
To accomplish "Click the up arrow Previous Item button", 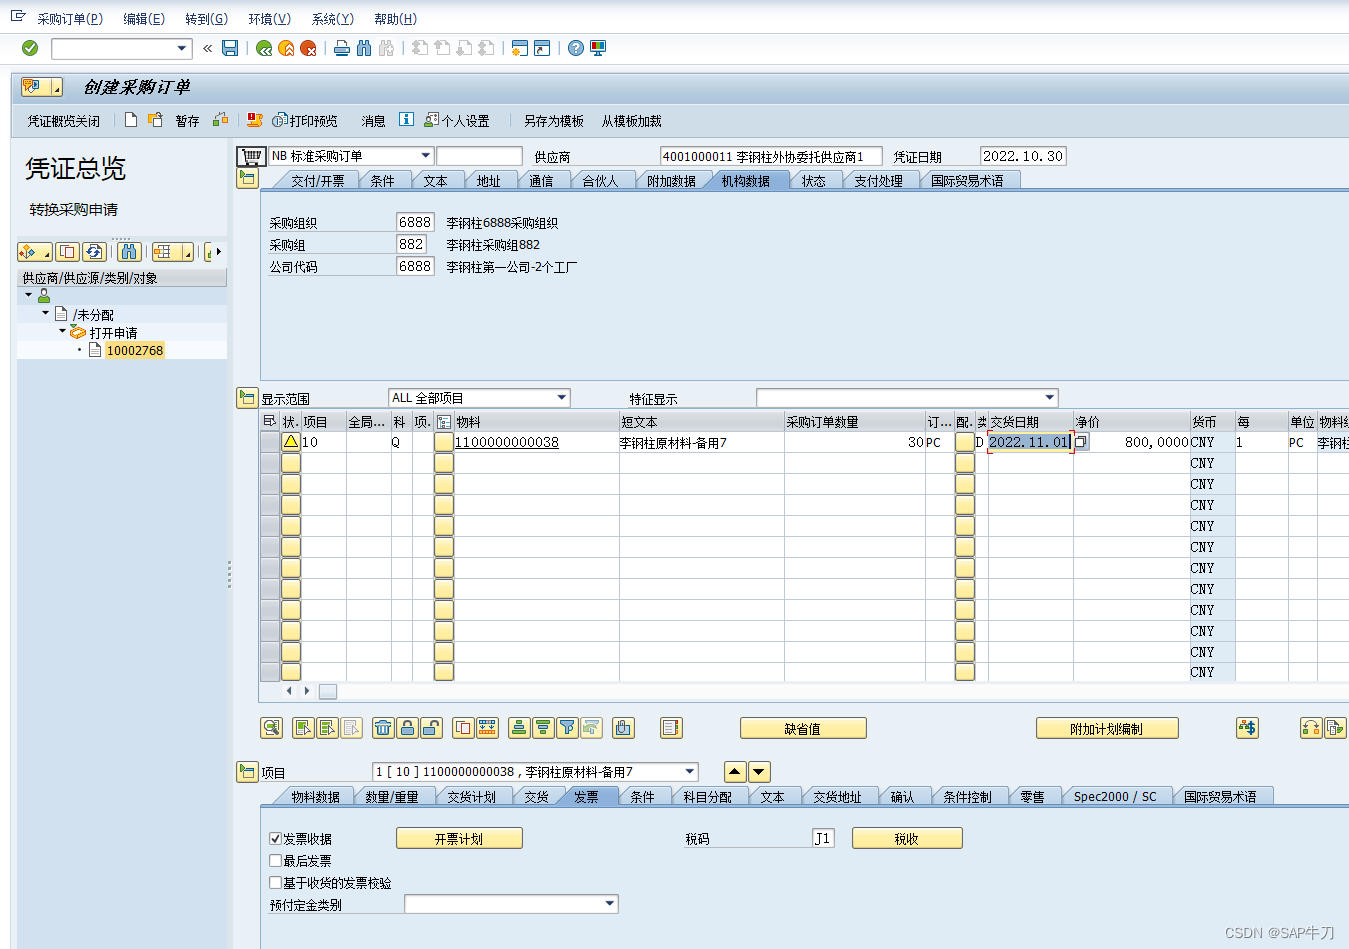I will 735,772.
